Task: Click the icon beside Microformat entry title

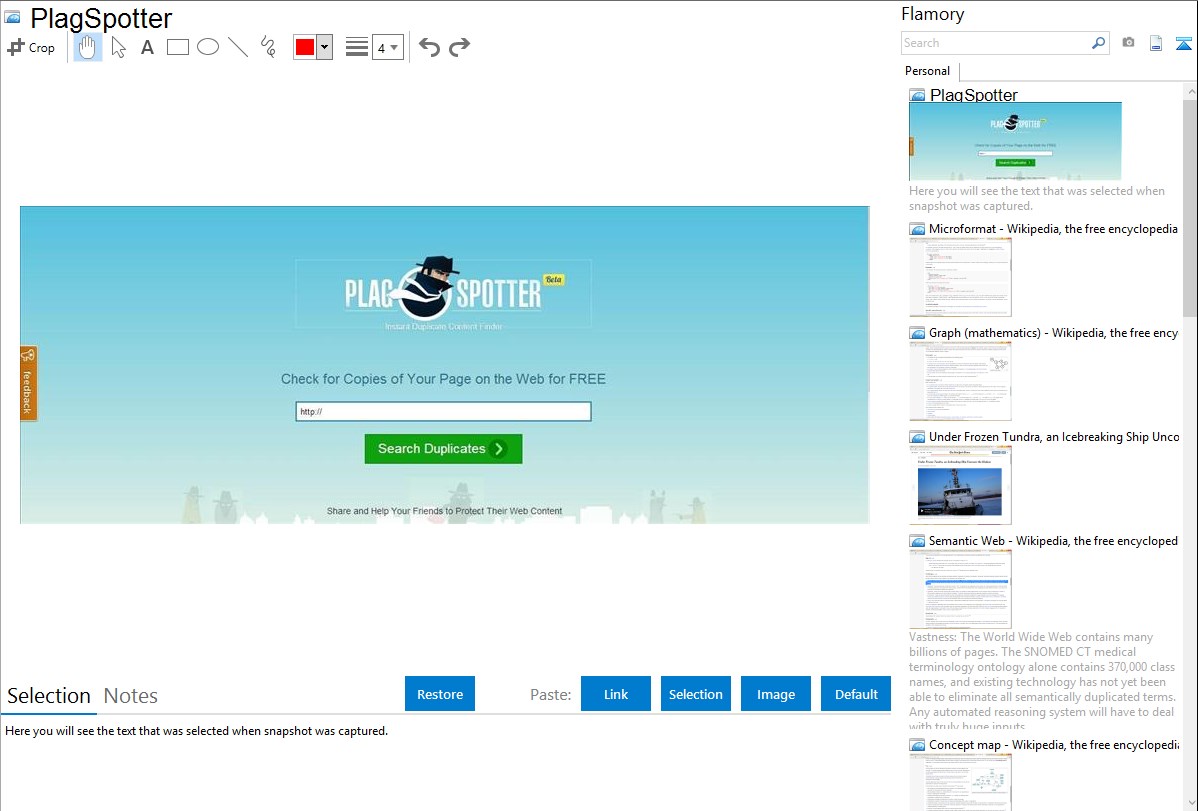Action: (x=917, y=229)
